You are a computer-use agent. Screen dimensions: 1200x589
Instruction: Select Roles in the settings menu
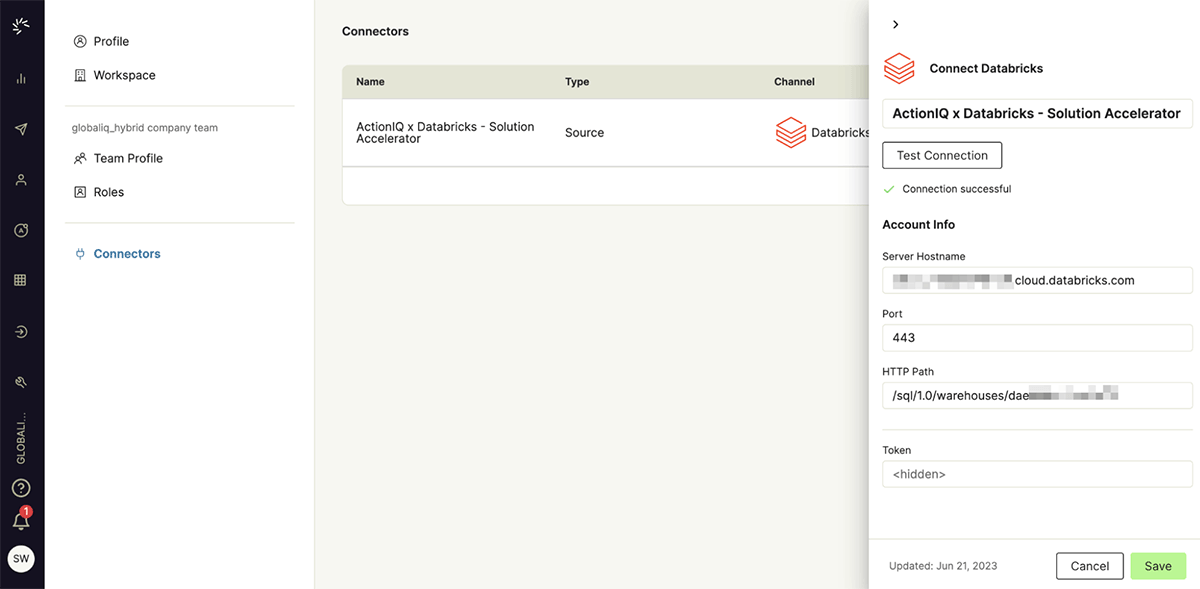pos(109,192)
